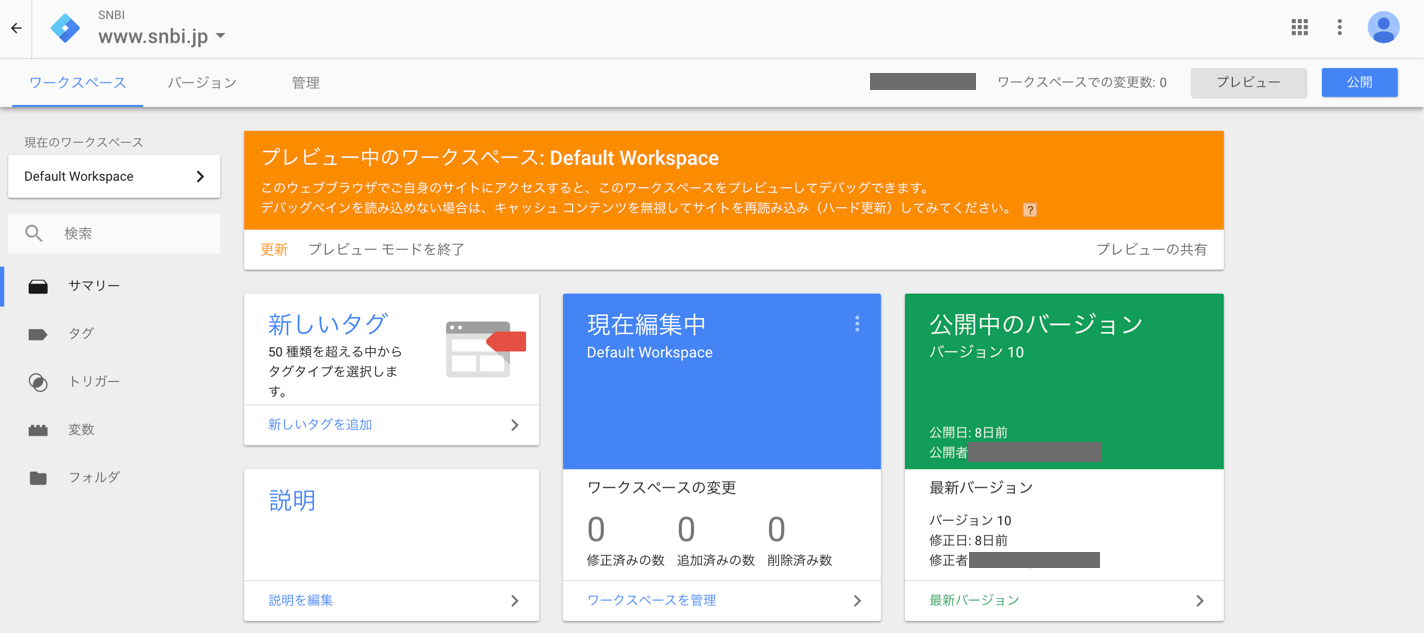The image size is (1424, 633).
Task: Click the 説明 card heading
Action: coord(292,500)
